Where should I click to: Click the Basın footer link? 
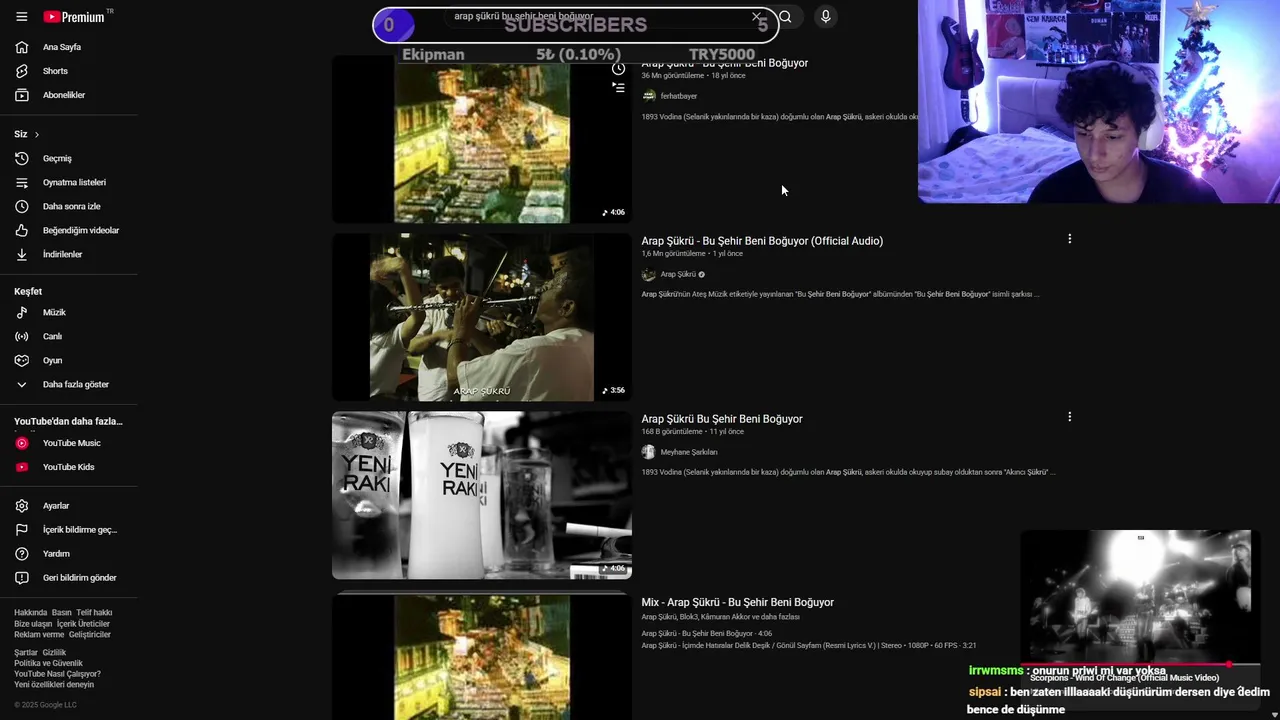61,612
